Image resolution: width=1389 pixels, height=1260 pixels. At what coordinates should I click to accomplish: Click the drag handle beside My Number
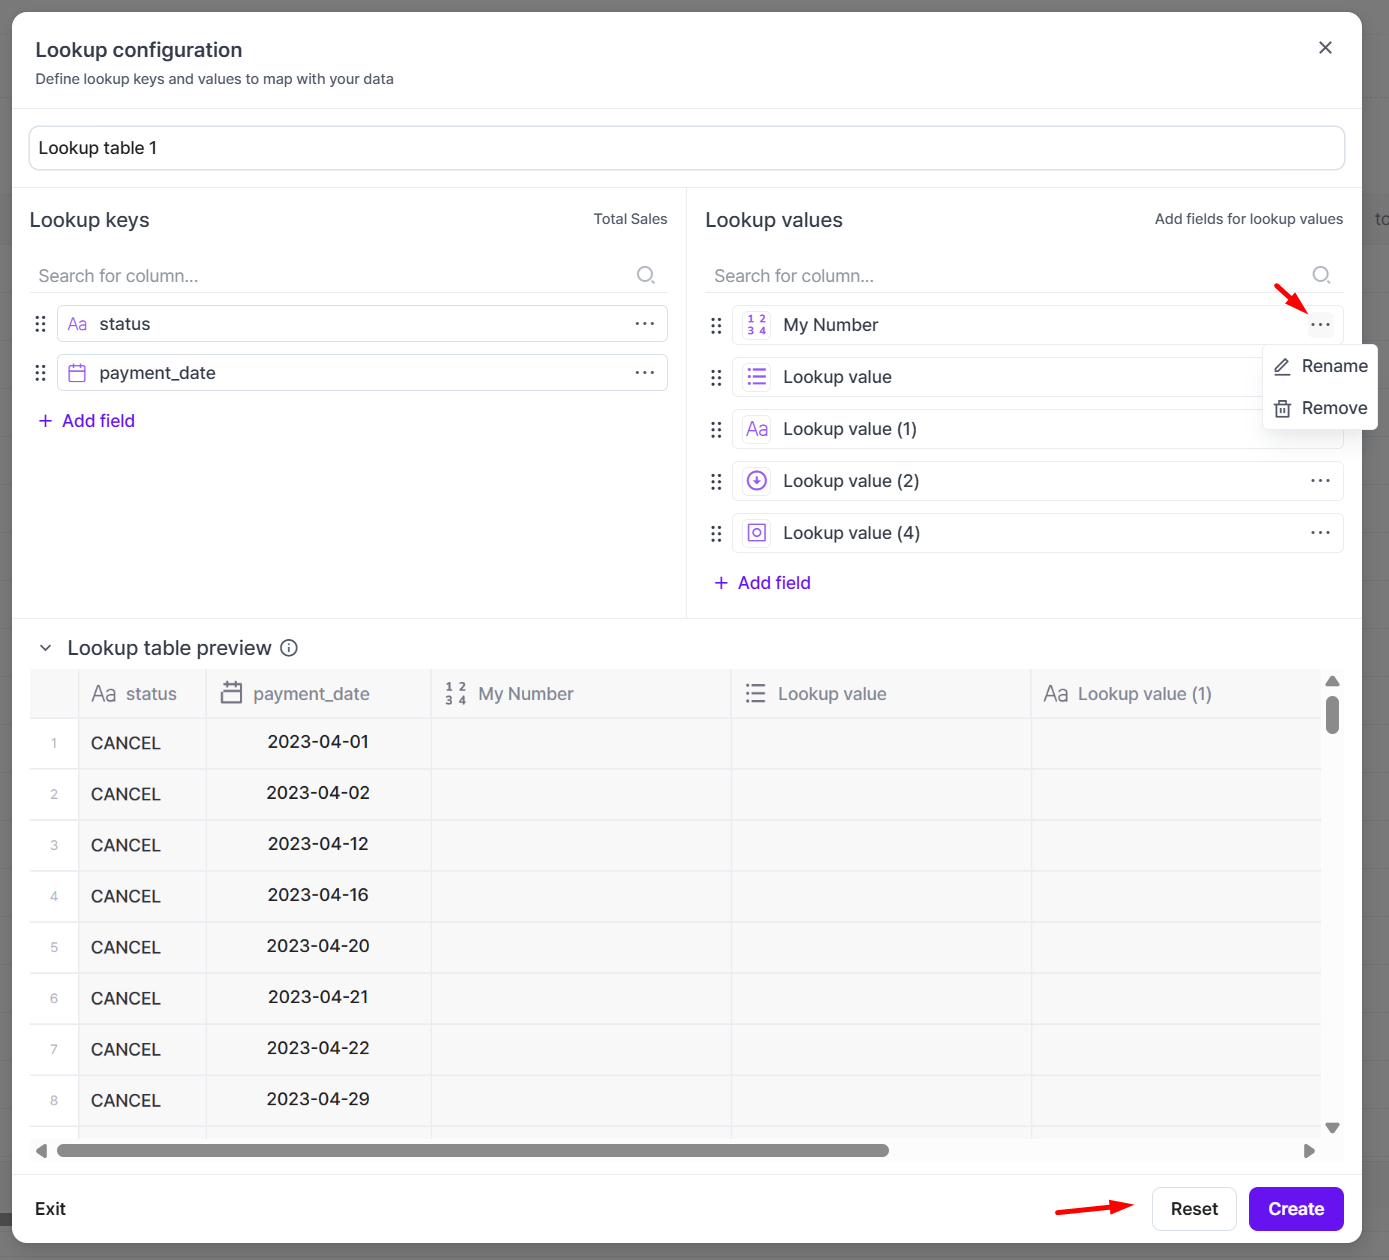[716, 326]
